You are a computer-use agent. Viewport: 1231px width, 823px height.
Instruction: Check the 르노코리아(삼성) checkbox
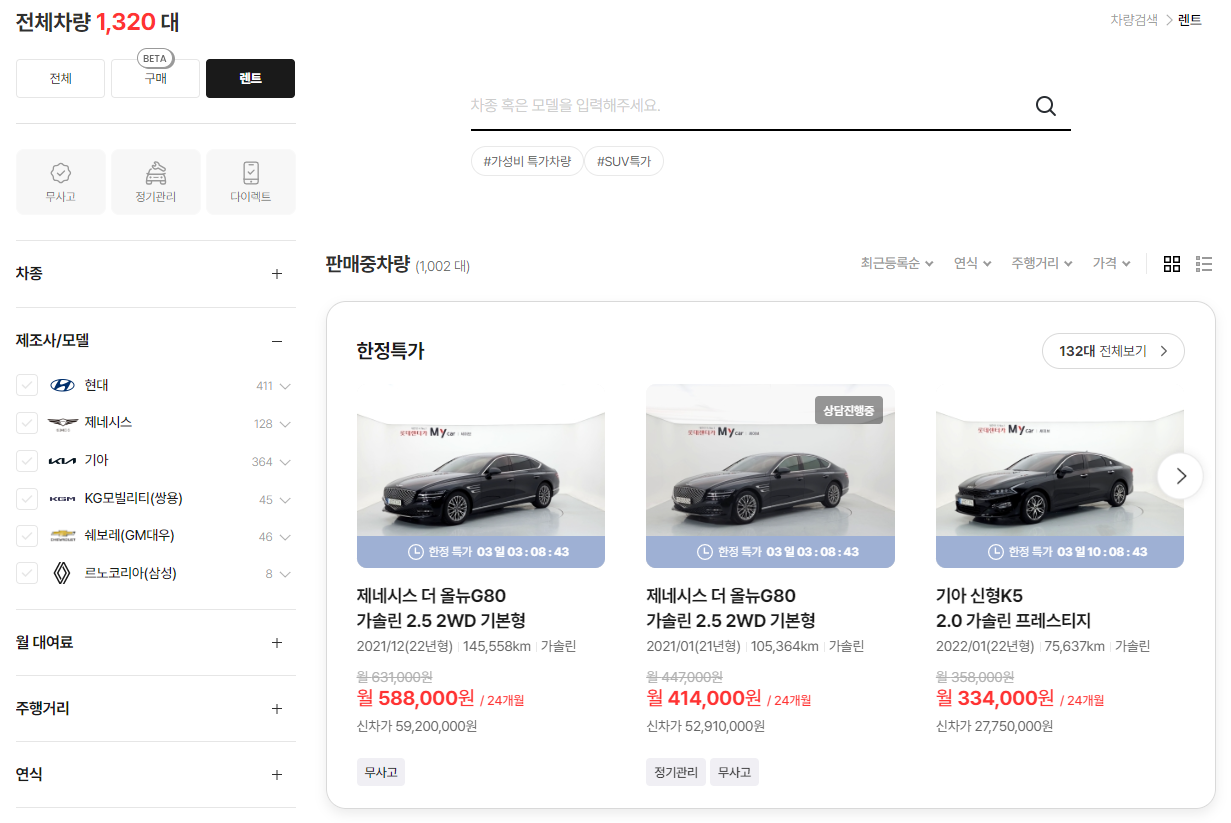(27, 573)
